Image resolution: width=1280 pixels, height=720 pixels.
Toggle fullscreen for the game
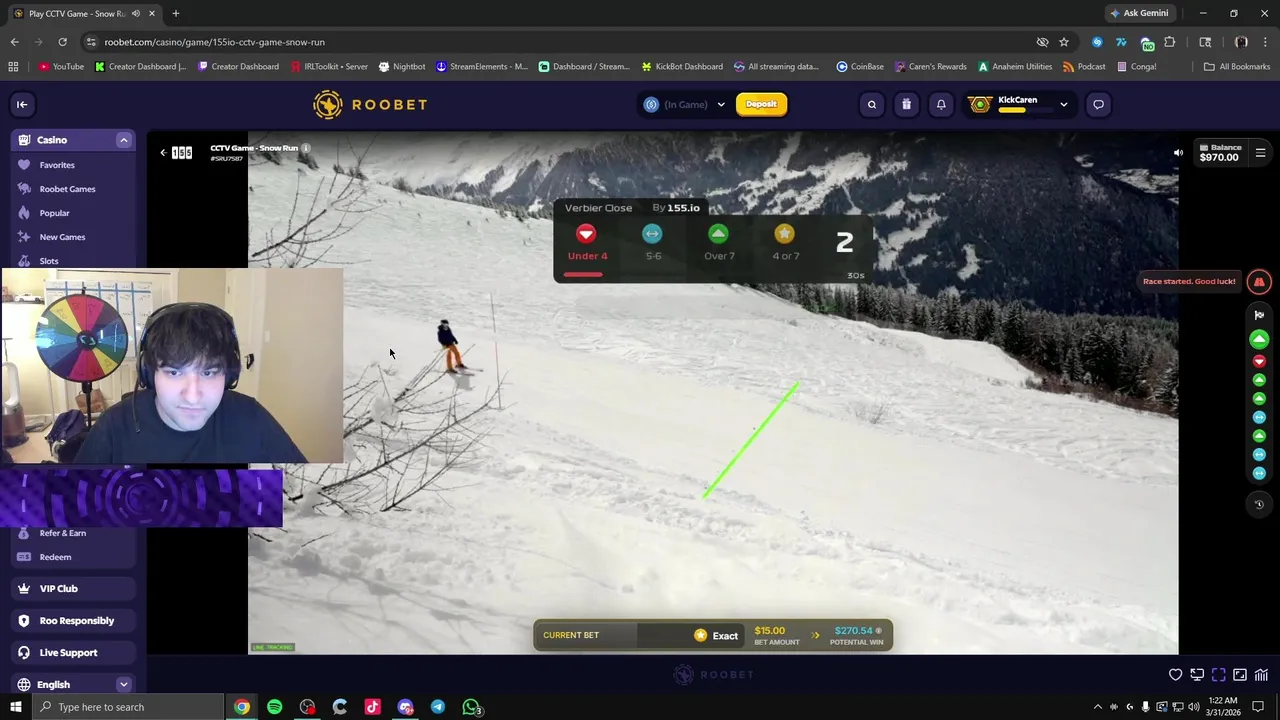1218,675
